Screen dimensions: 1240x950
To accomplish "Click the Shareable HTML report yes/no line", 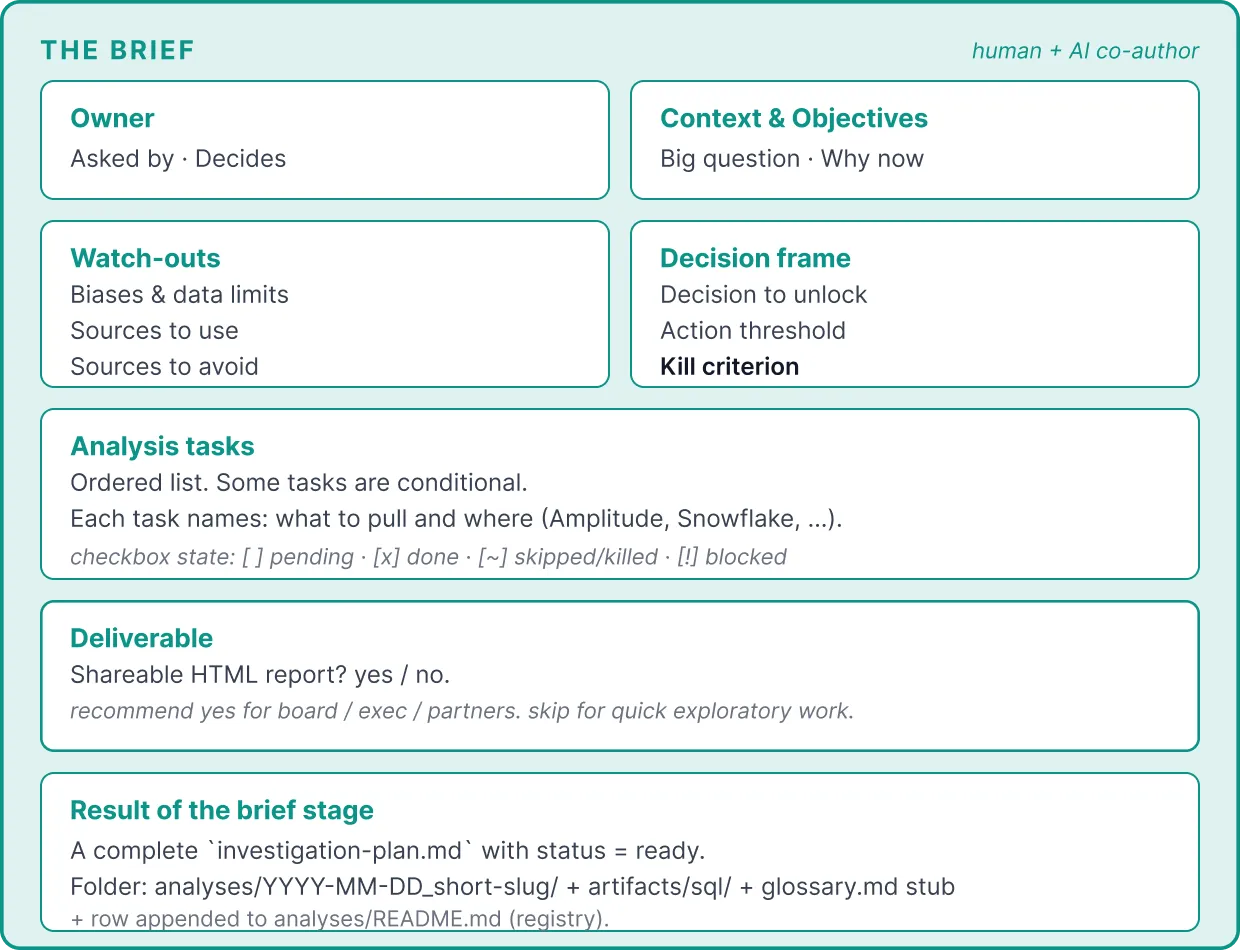I will coord(260,675).
